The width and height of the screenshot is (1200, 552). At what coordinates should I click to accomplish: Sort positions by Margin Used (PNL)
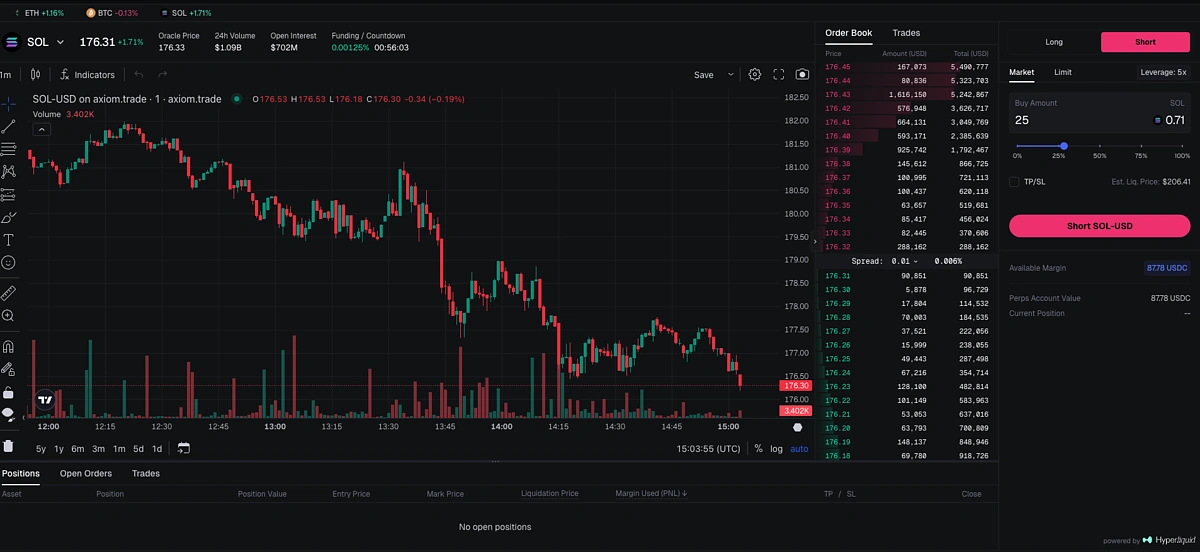tap(652, 493)
